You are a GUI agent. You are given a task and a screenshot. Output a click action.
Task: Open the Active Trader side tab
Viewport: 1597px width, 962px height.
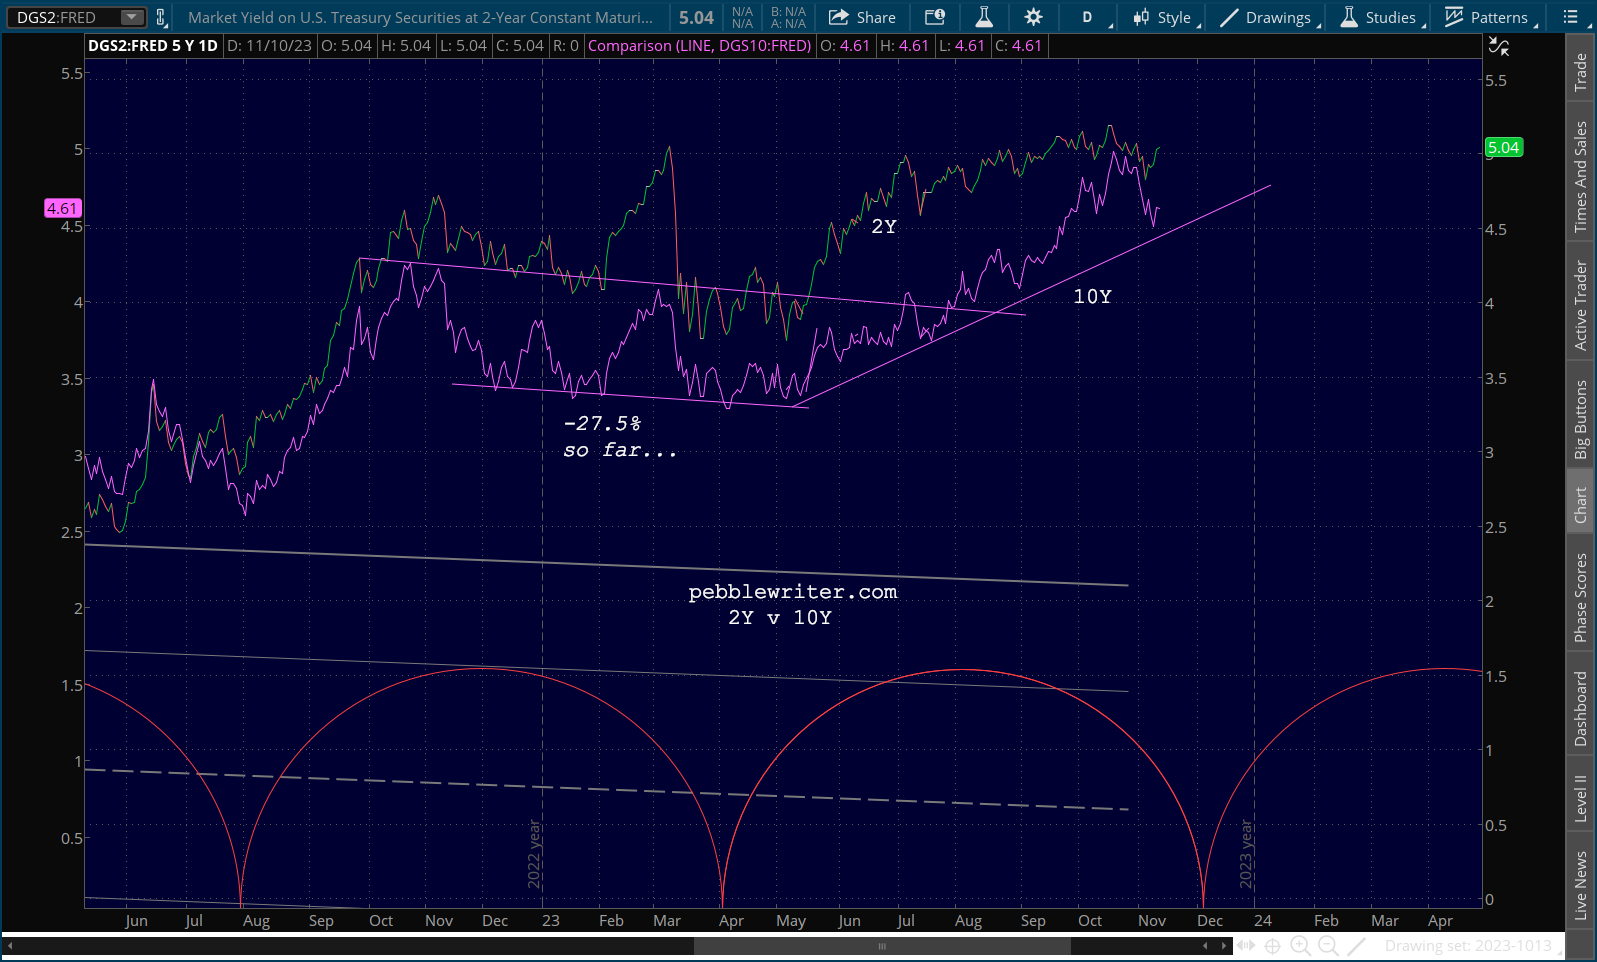[x=1581, y=306]
